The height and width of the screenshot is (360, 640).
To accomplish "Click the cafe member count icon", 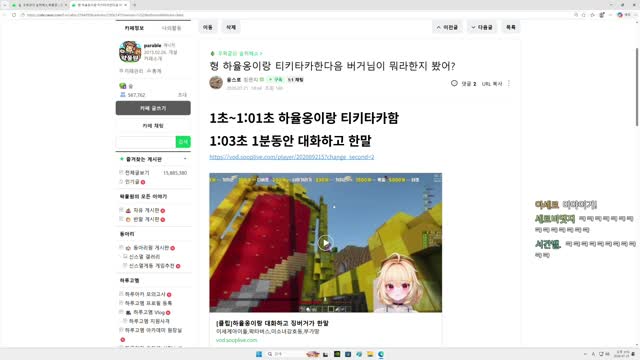I will pyautogui.click(x=122, y=95).
